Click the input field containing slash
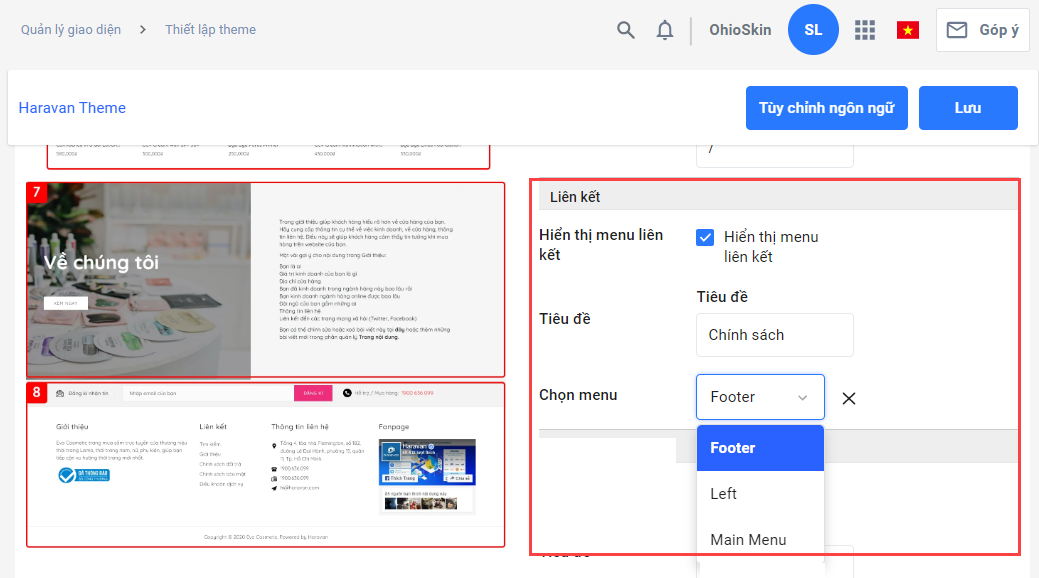This screenshot has width=1039, height=578. point(775,154)
